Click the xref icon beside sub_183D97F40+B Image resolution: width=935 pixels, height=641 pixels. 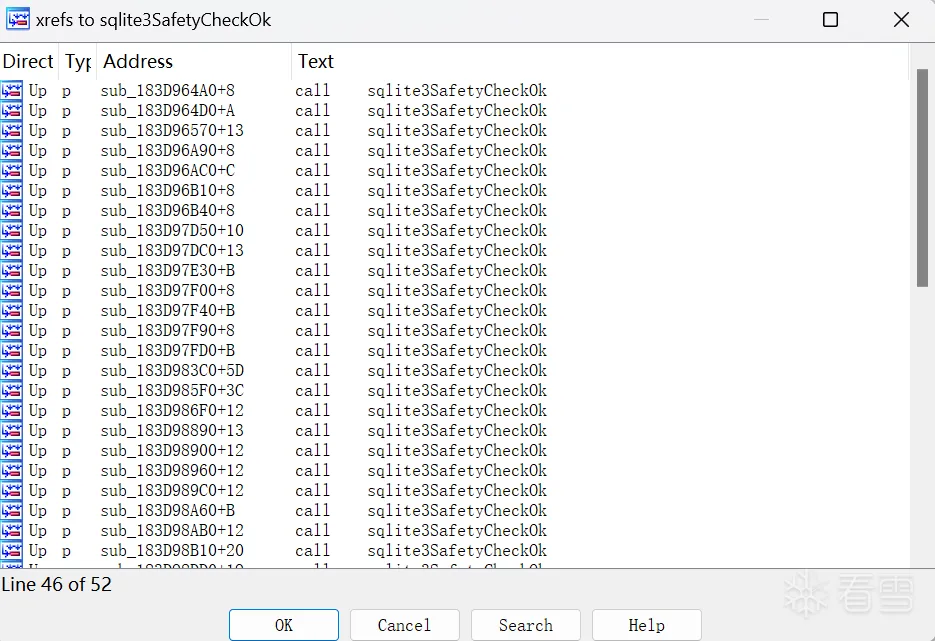click(x=12, y=311)
